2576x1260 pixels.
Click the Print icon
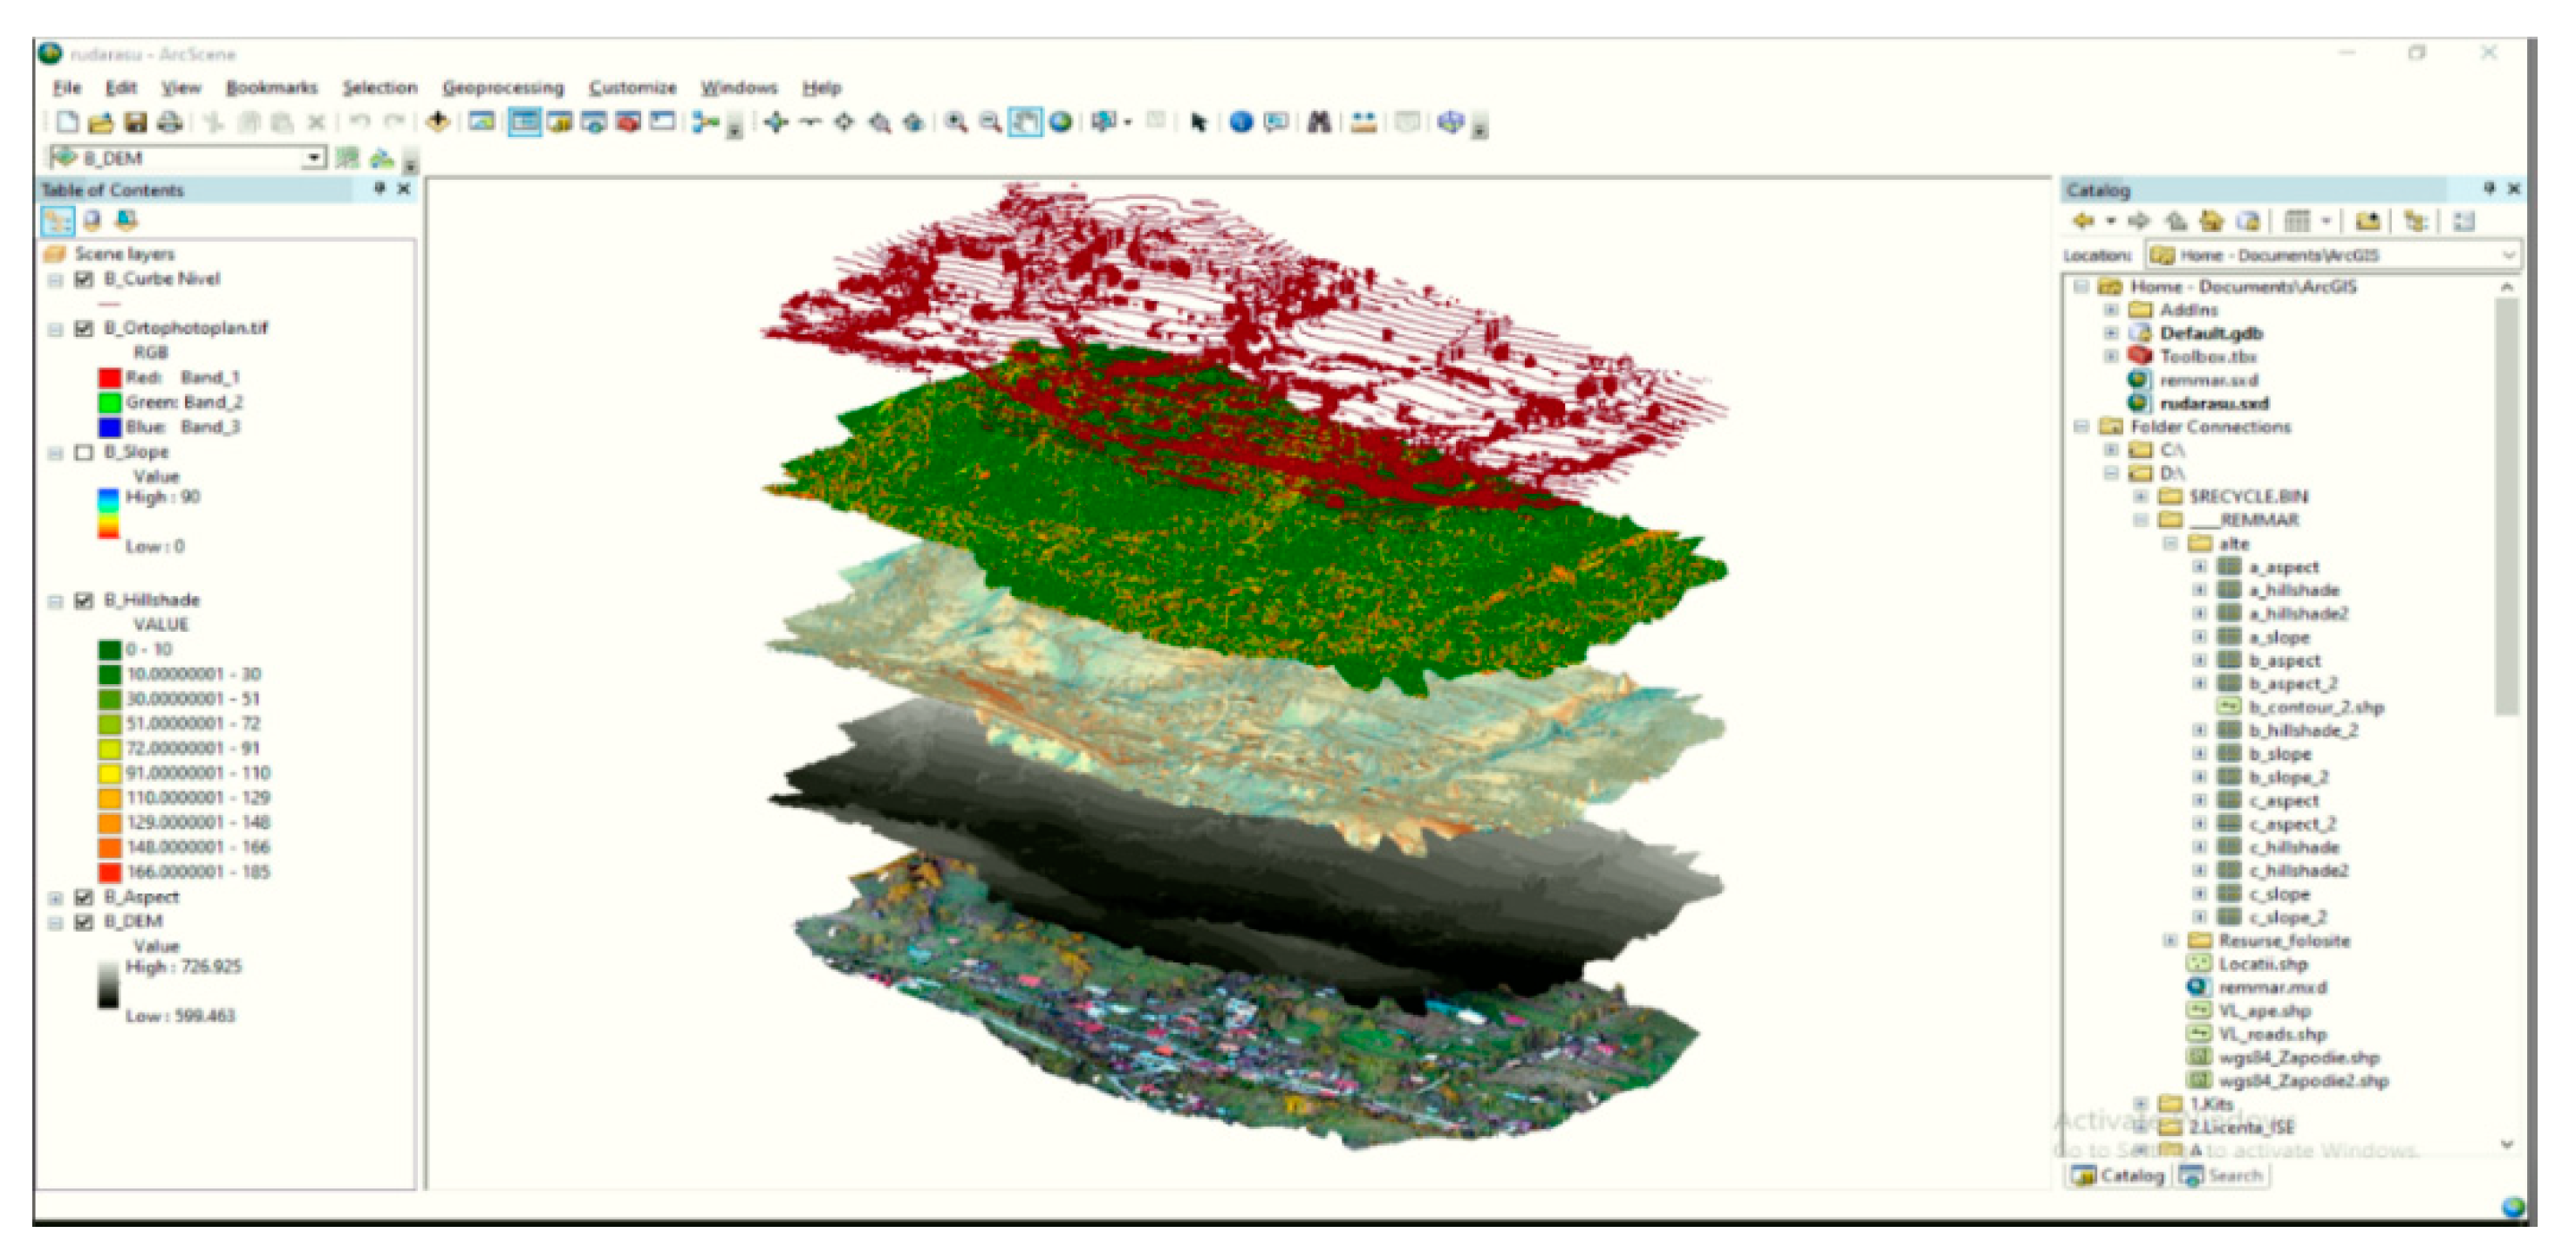(x=170, y=122)
